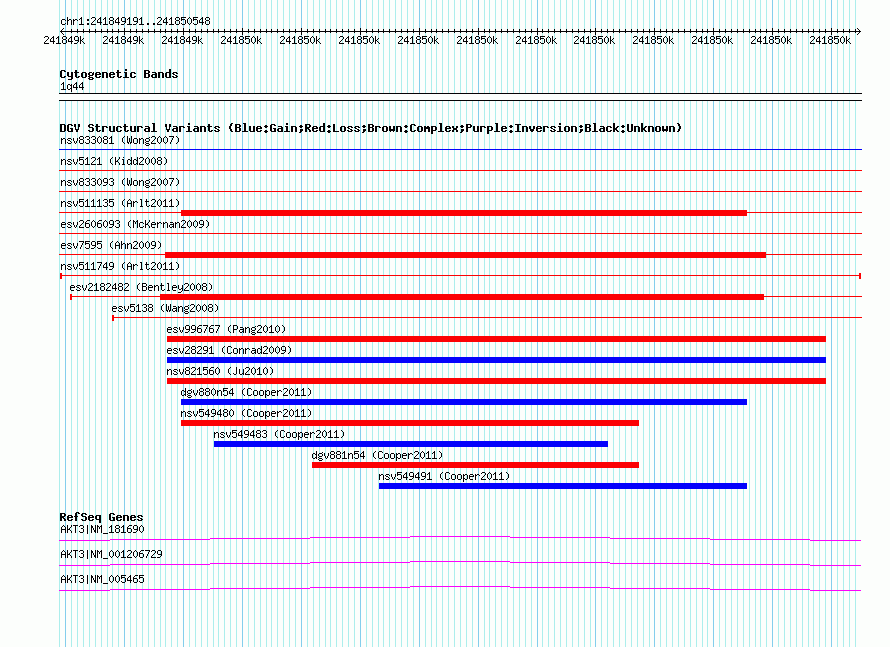This screenshot has height=647, width=890.
Task: Select esv28291 (Conrad2009) label
Action: (x=229, y=350)
